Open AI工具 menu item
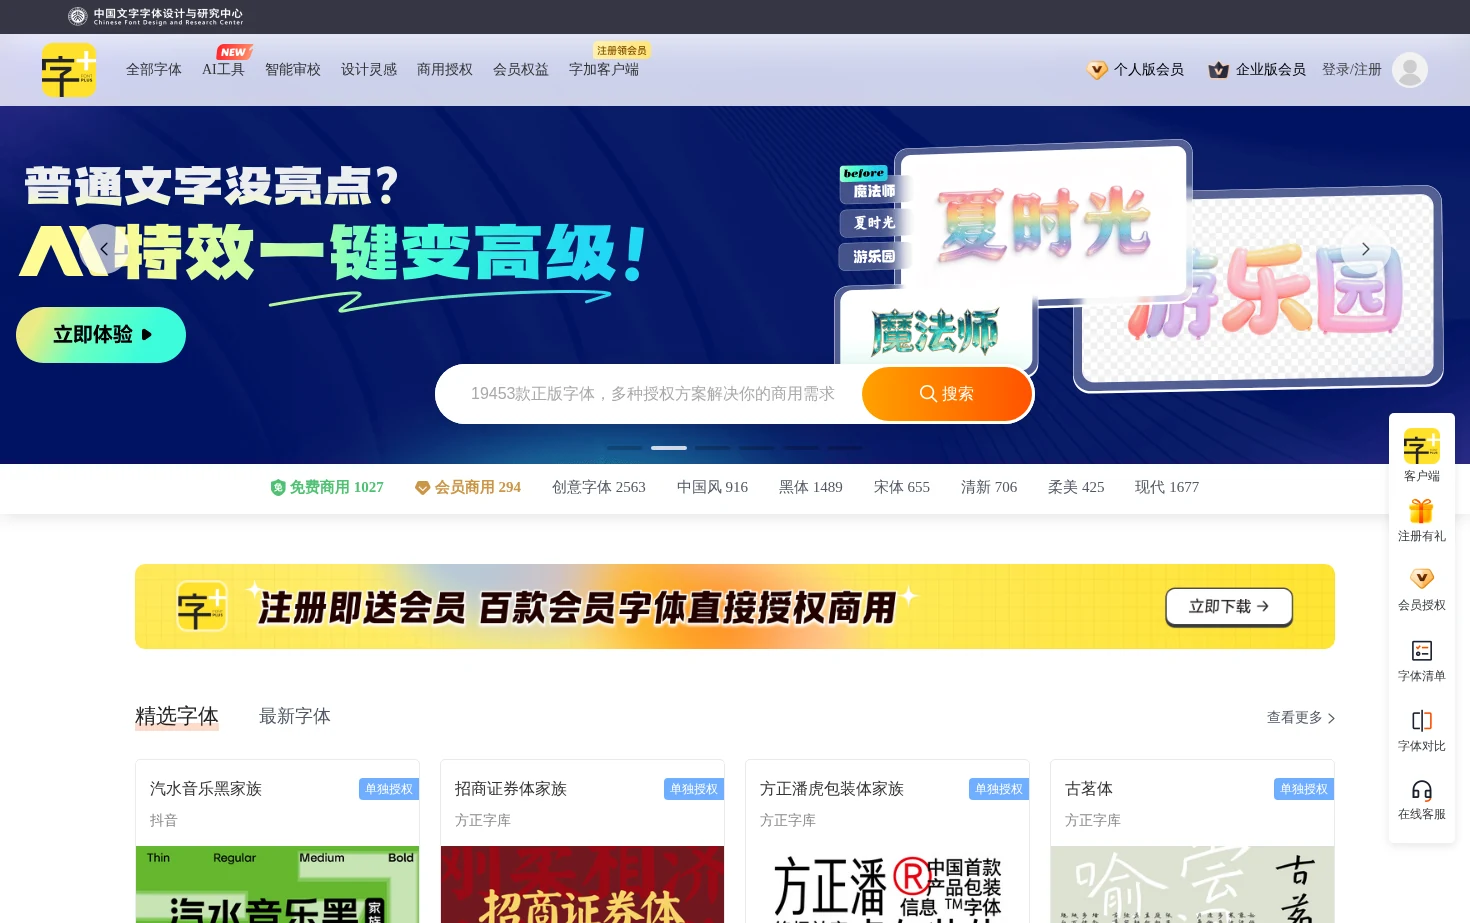Image resolution: width=1470 pixels, height=923 pixels. tap(223, 69)
